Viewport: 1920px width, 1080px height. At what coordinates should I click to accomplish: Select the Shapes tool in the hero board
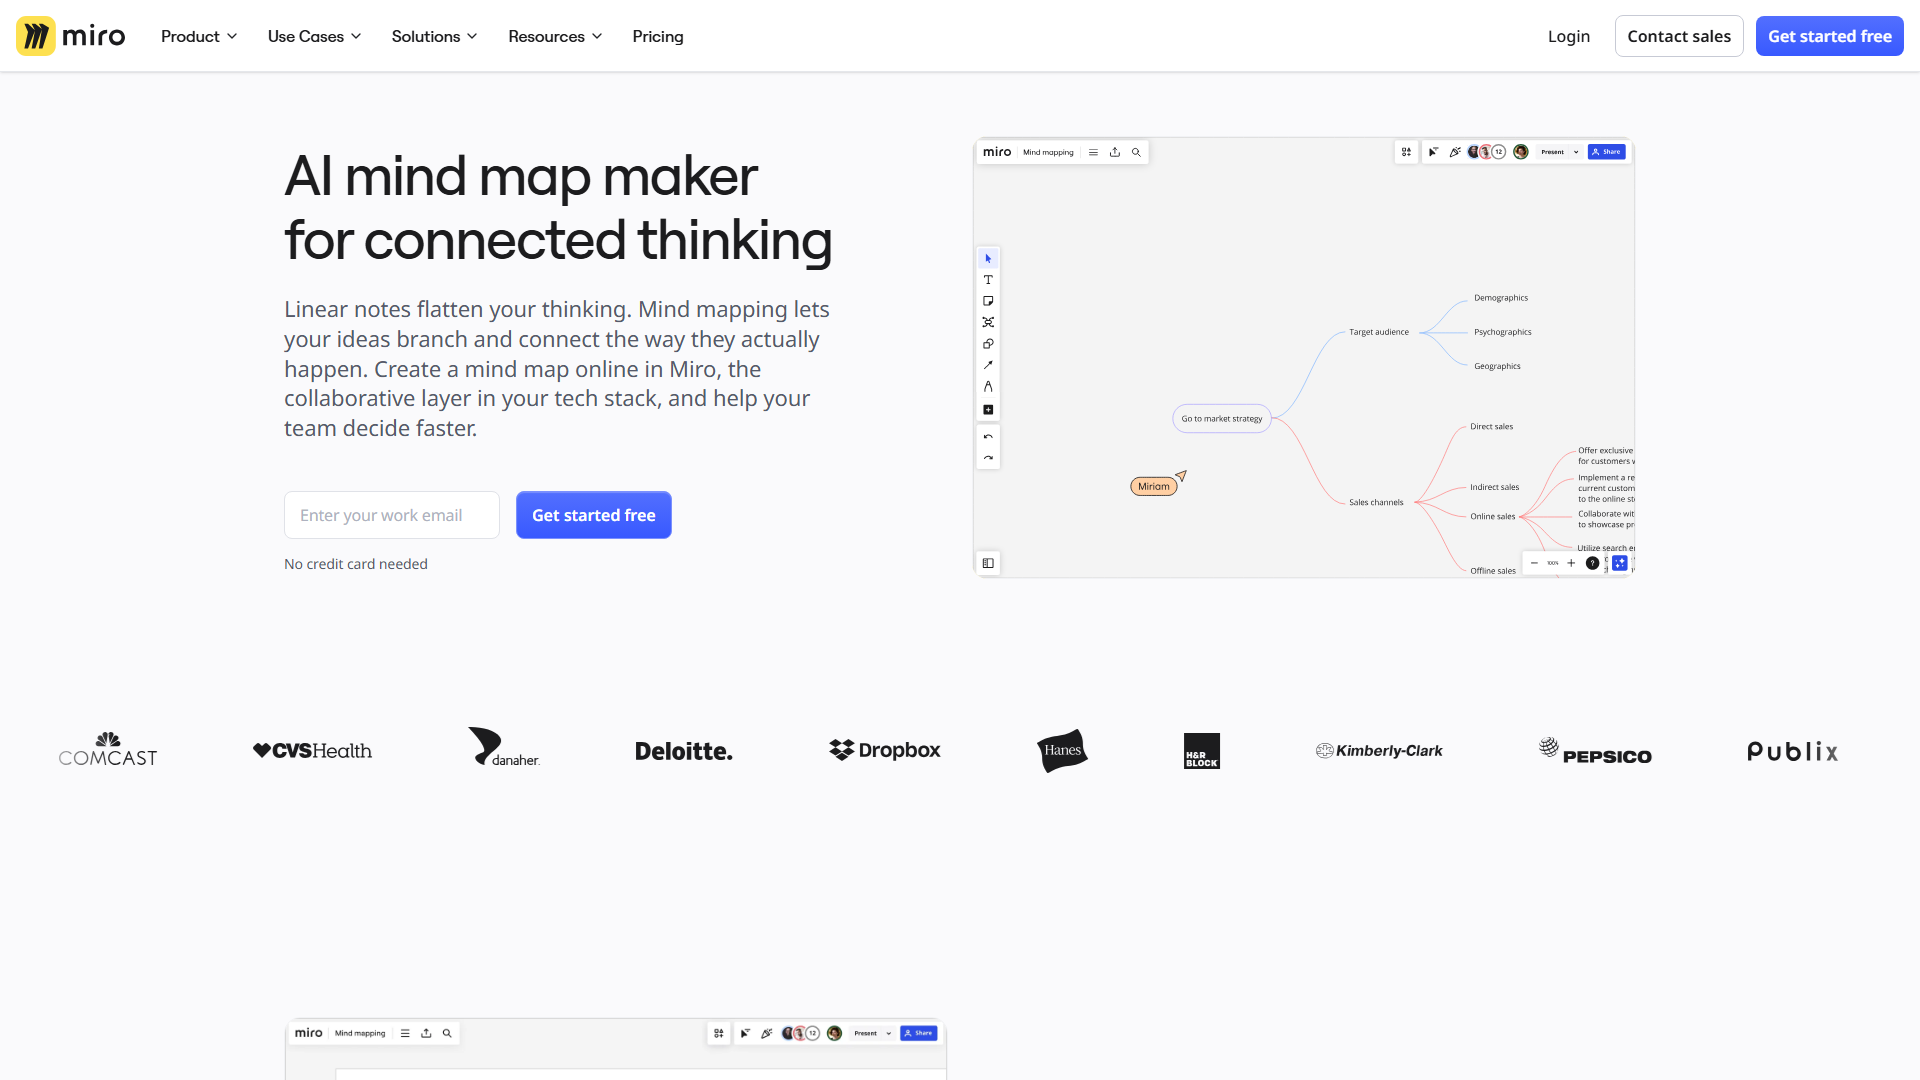coord(988,344)
